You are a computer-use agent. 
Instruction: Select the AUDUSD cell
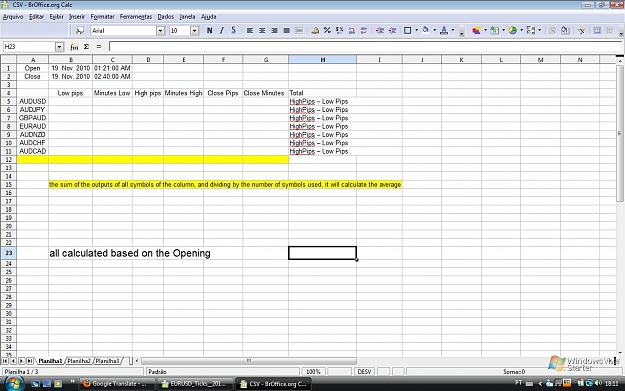click(x=33, y=101)
